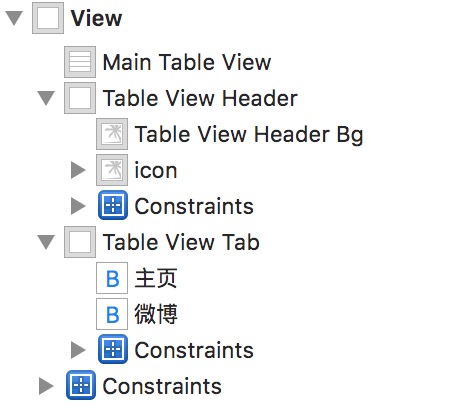Collapse the root View node
Screen dimensions: 464x412
[14, 18]
